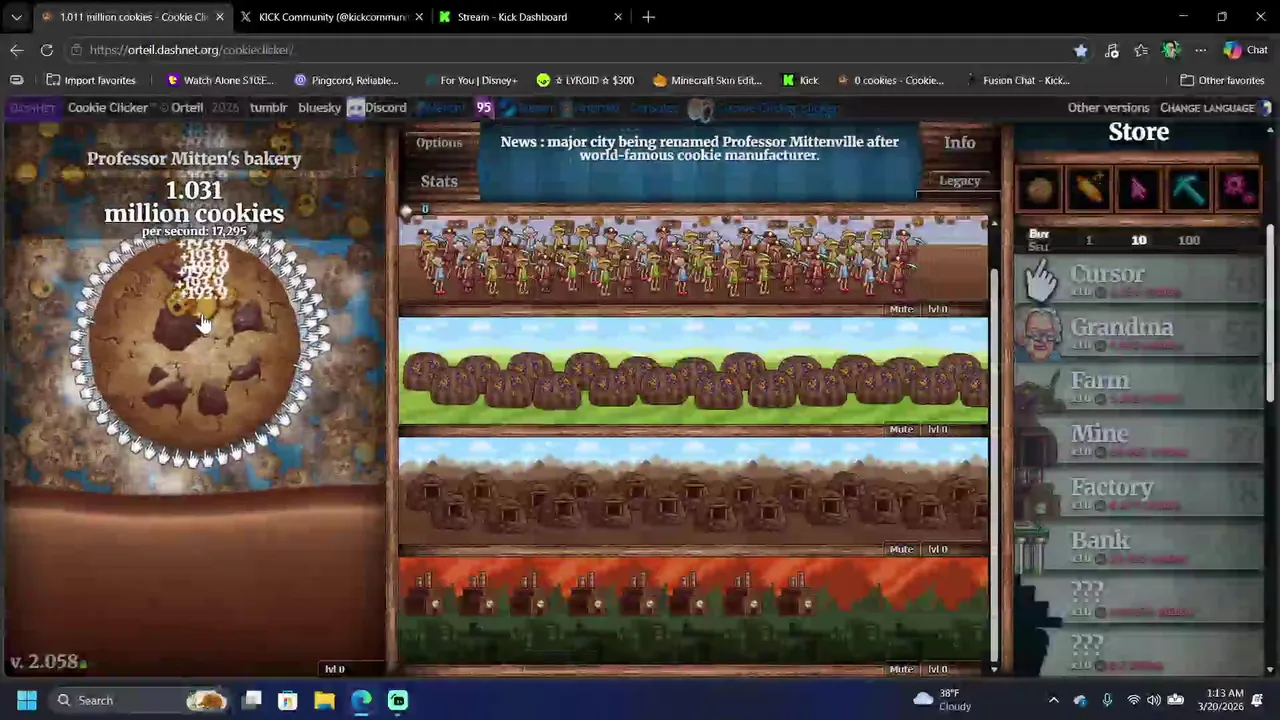1280x720 pixels.
Task: Purchase Grandma building in Store
Action: pos(1139,334)
